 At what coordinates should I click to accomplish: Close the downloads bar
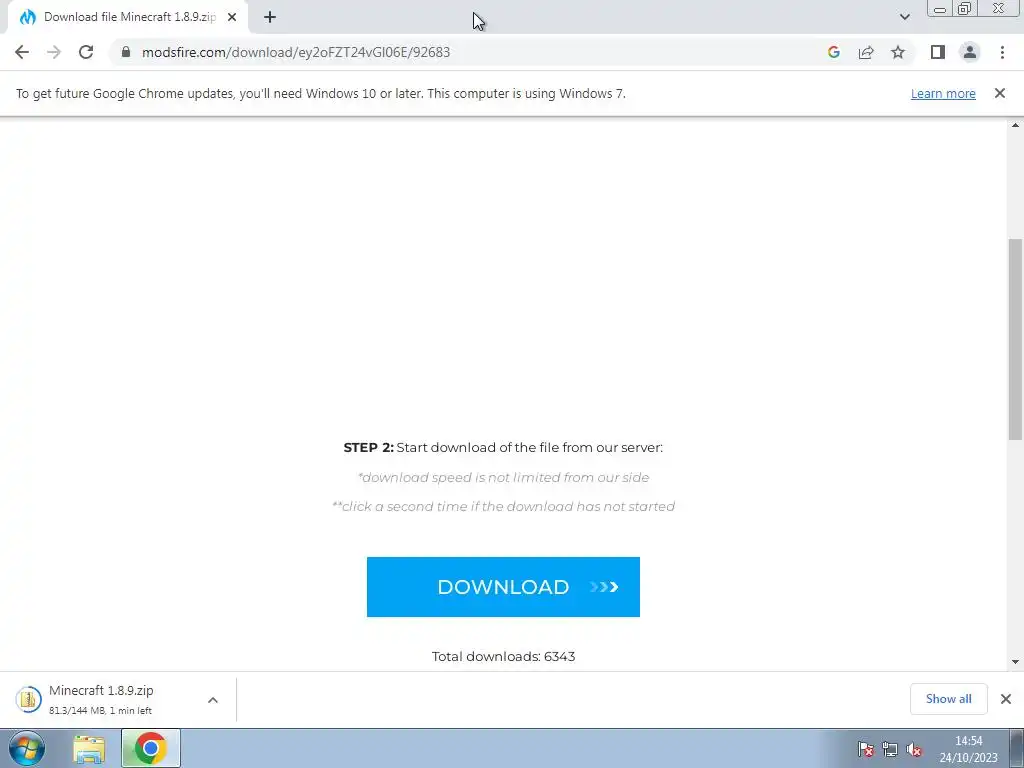(1006, 699)
